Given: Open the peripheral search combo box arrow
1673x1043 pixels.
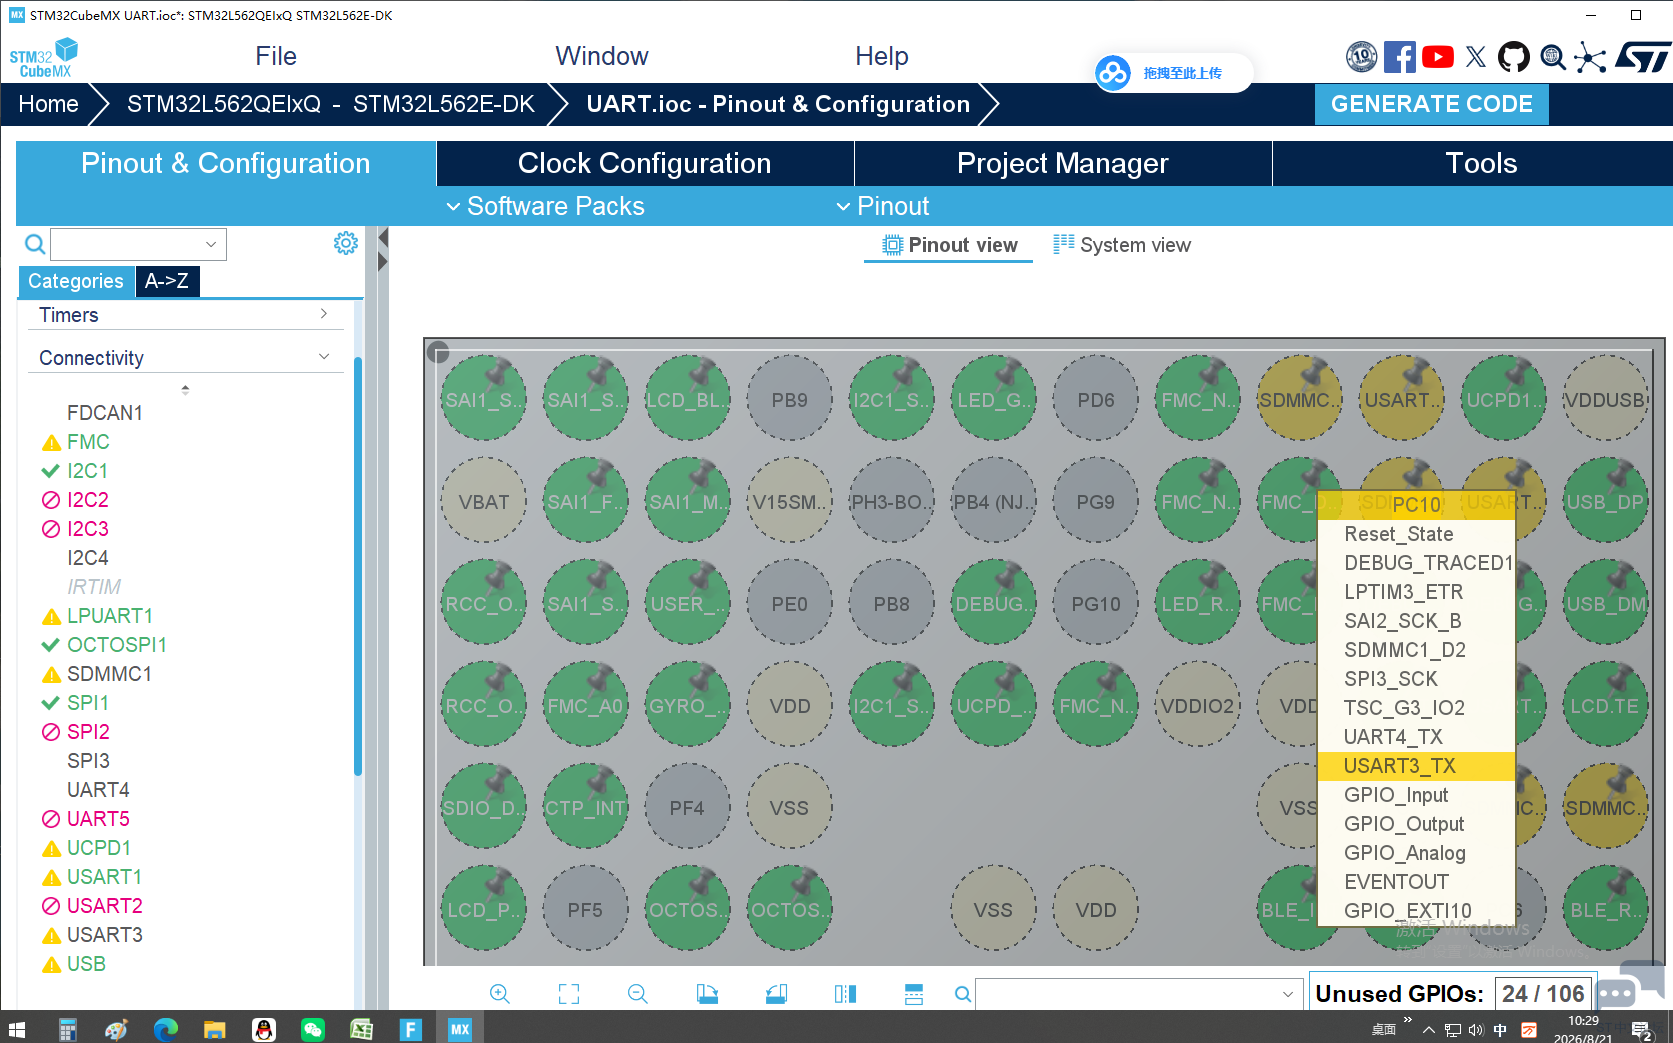Looking at the screenshot, I should pos(211,244).
